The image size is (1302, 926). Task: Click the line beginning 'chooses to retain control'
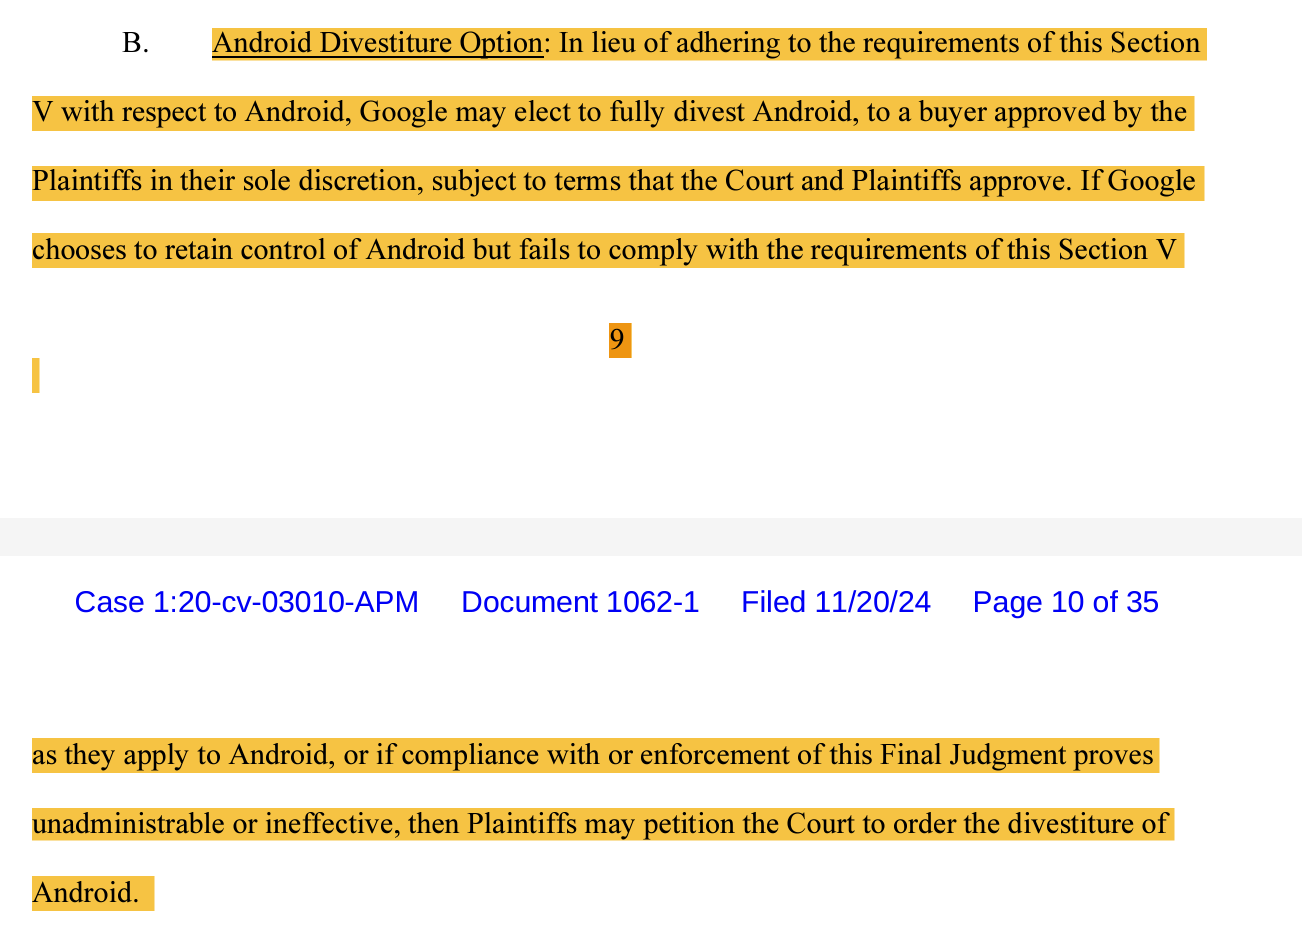point(607,249)
